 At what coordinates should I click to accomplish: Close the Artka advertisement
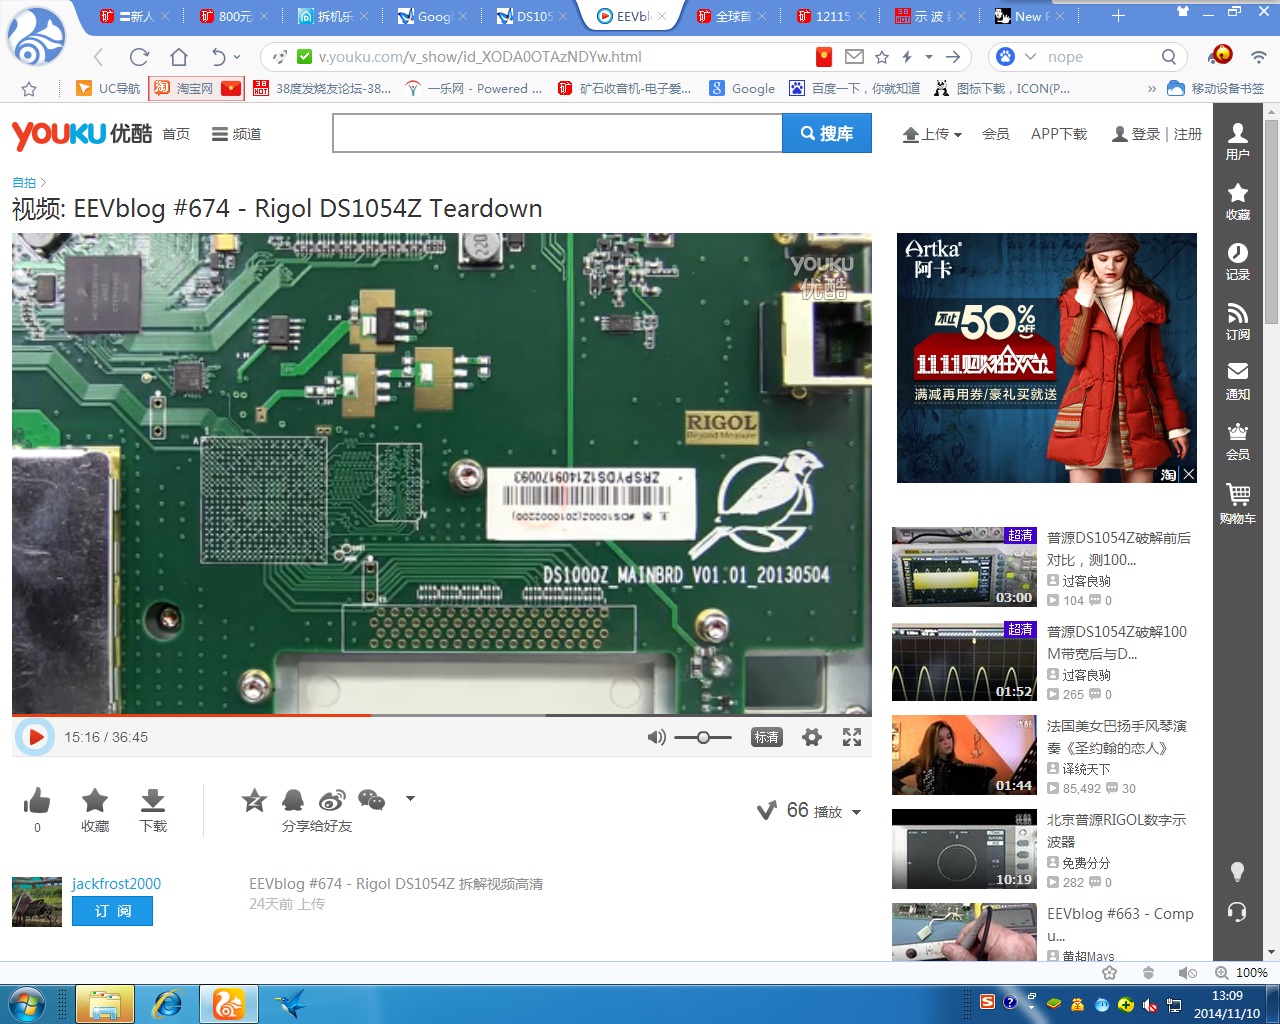pyautogui.click(x=1188, y=474)
